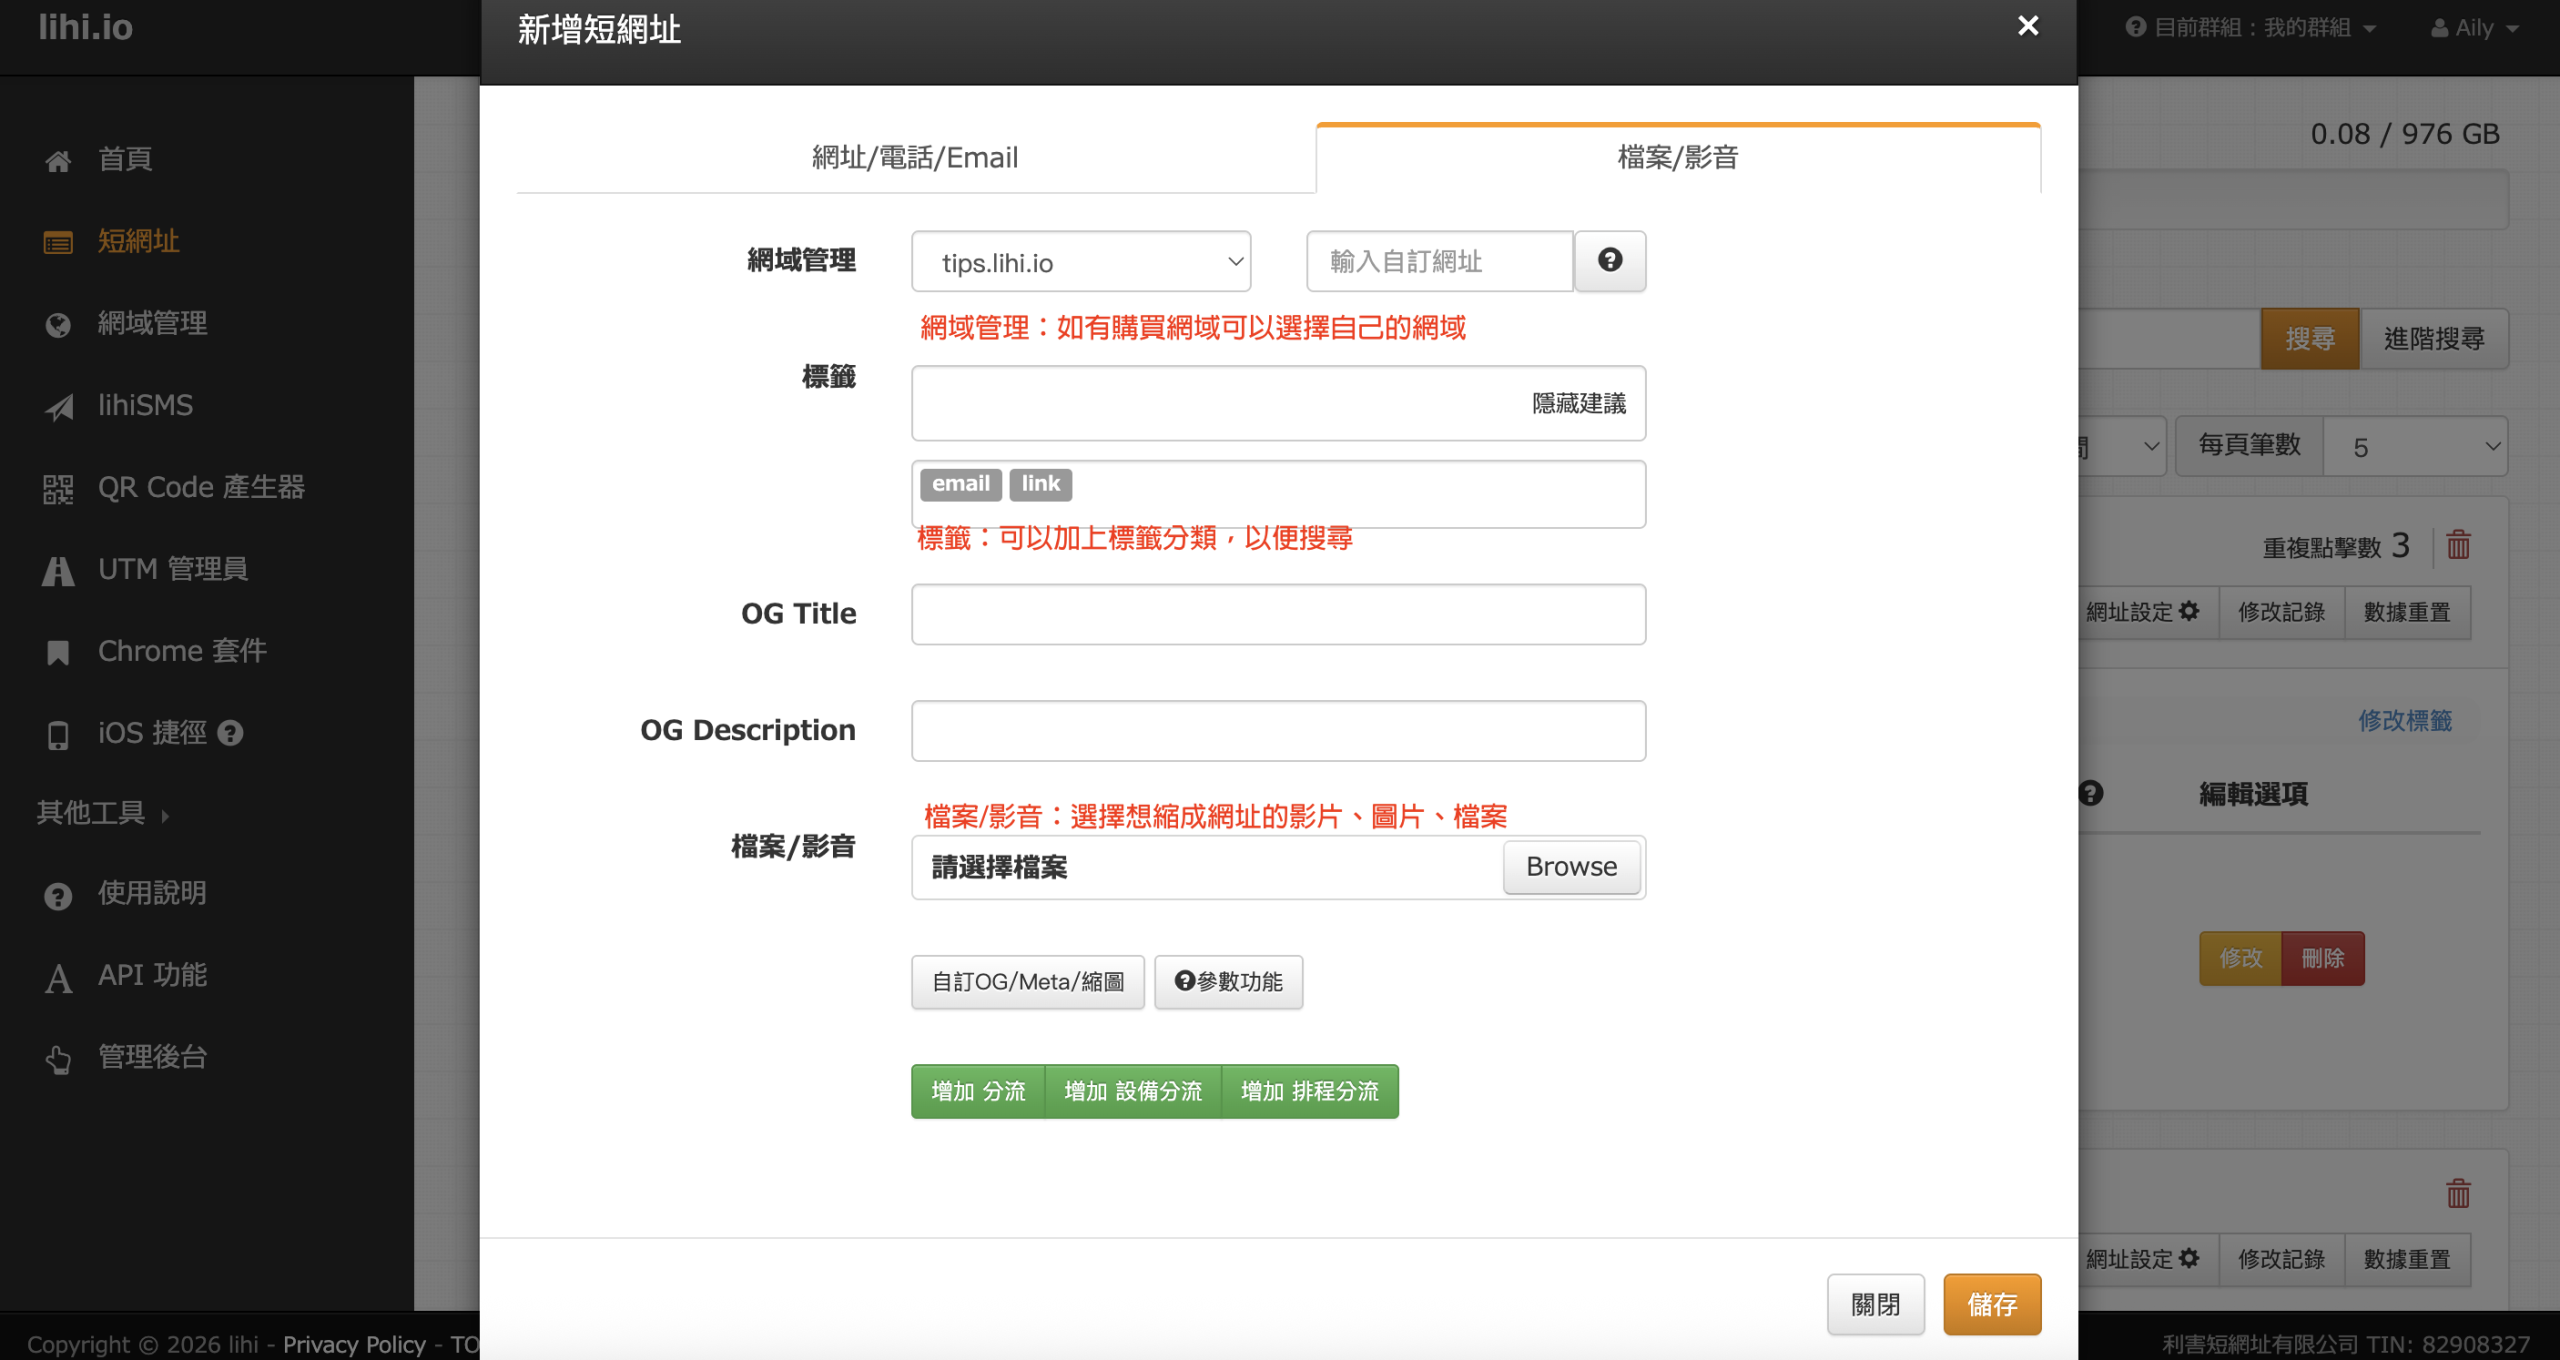Close the 新增短網址 dialog with X

coord(2027,26)
